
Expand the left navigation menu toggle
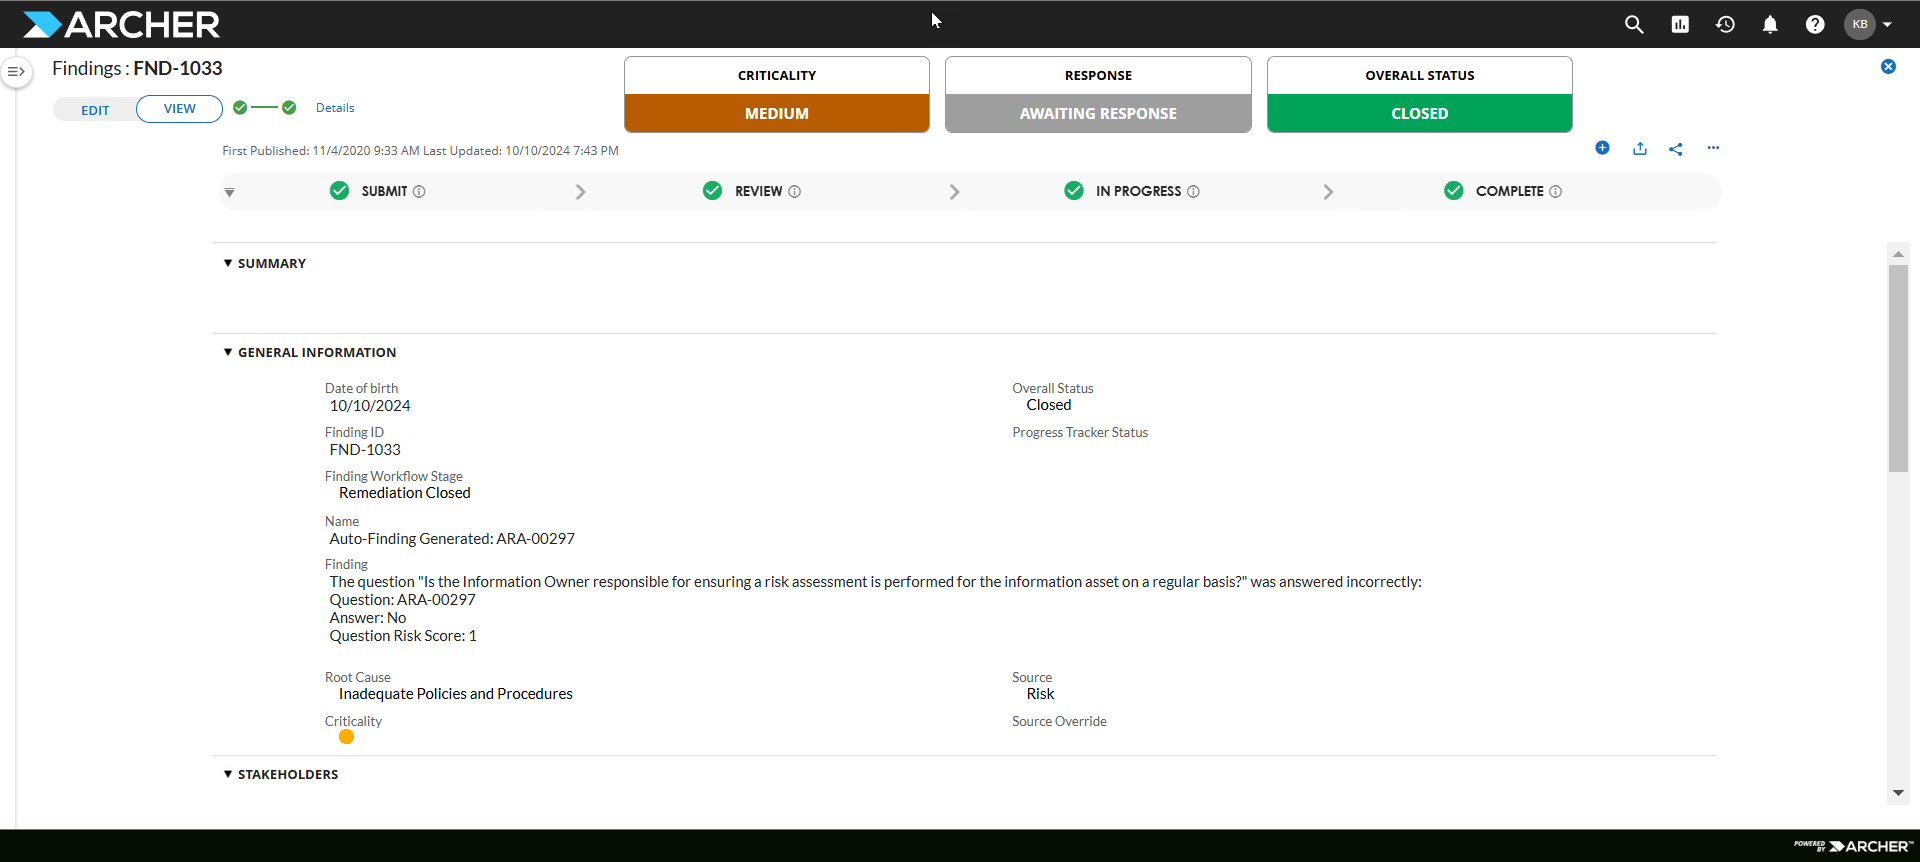pos(16,71)
